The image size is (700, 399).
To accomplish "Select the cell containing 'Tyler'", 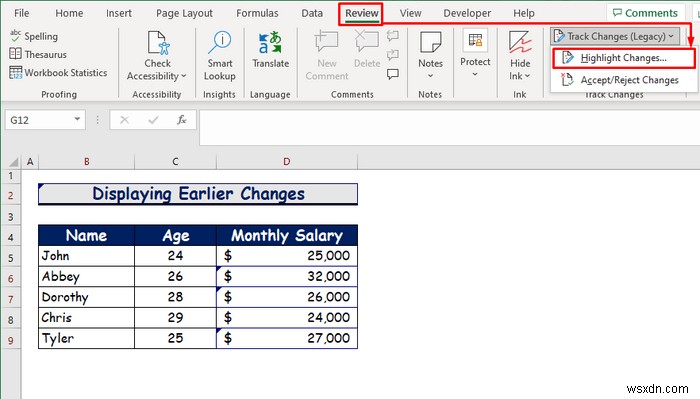I will click(x=86, y=338).
